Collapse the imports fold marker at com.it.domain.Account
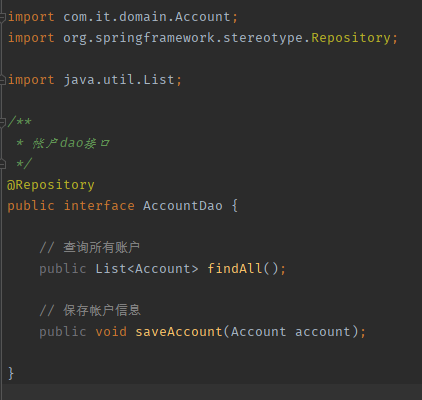 point(3,17)
